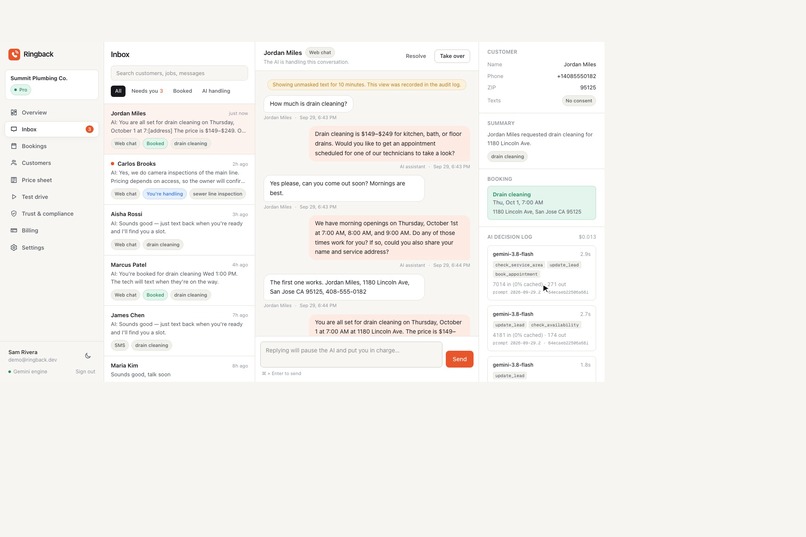
Task: Click the drain cleaning summary tag
Action: pyautogui.click(x=507, y=157)
